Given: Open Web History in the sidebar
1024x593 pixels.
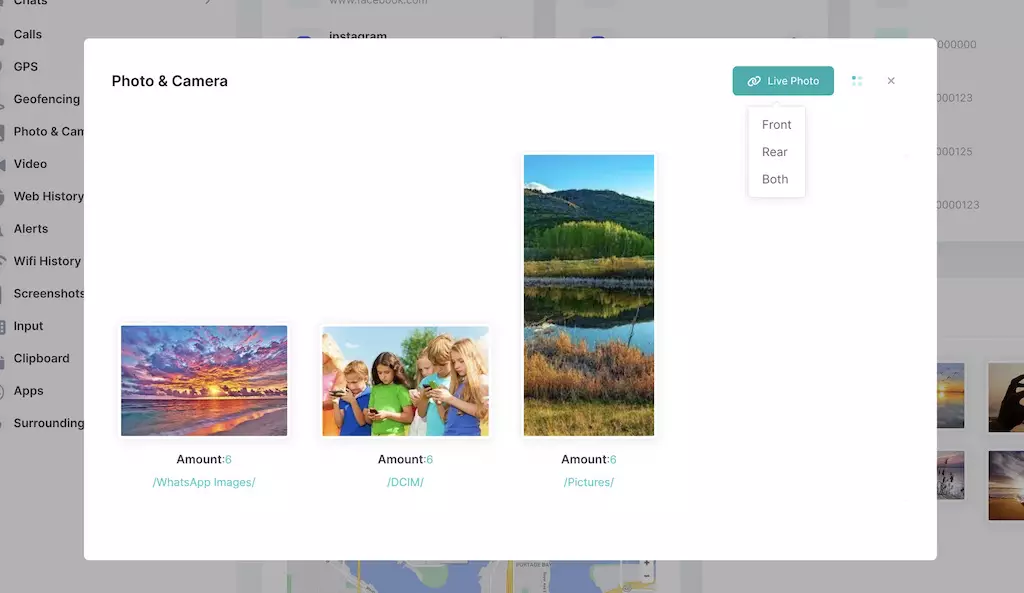Looking at the screenshot, I should 48,196.
